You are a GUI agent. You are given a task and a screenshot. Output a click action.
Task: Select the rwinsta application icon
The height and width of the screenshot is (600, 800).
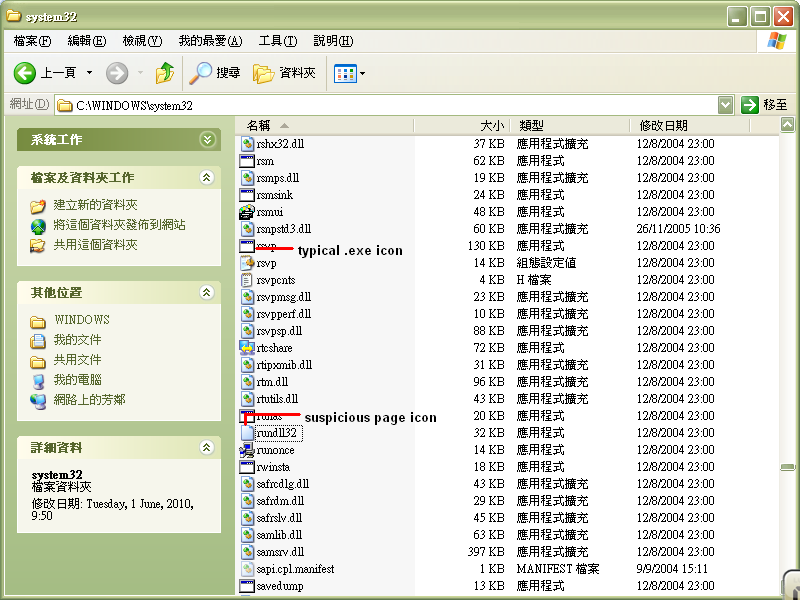coord(247,467)
